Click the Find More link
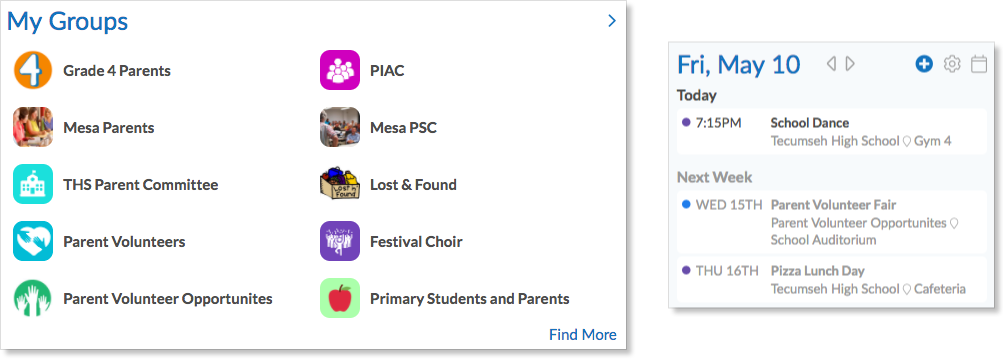 pos(583,334)
